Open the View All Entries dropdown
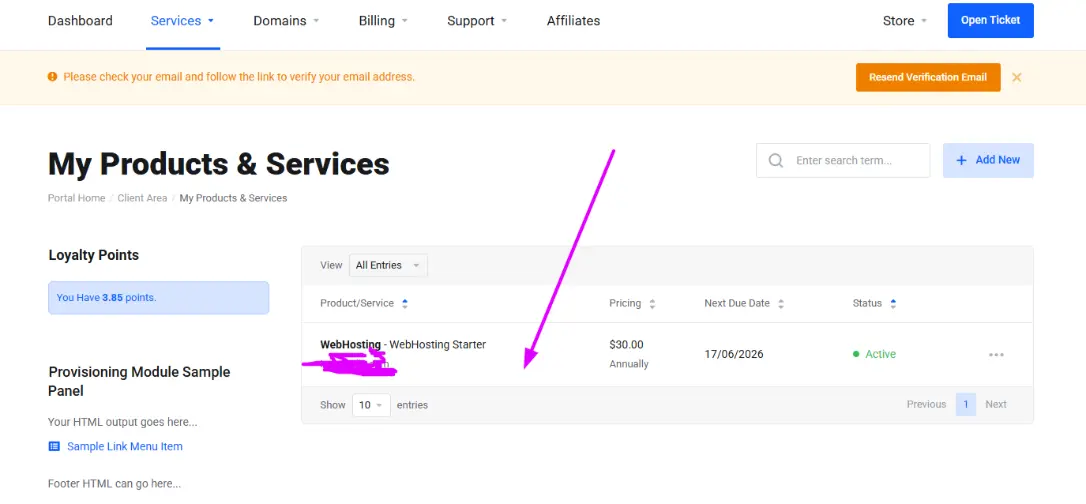The image size is (1086, 504). coord(388,265)
